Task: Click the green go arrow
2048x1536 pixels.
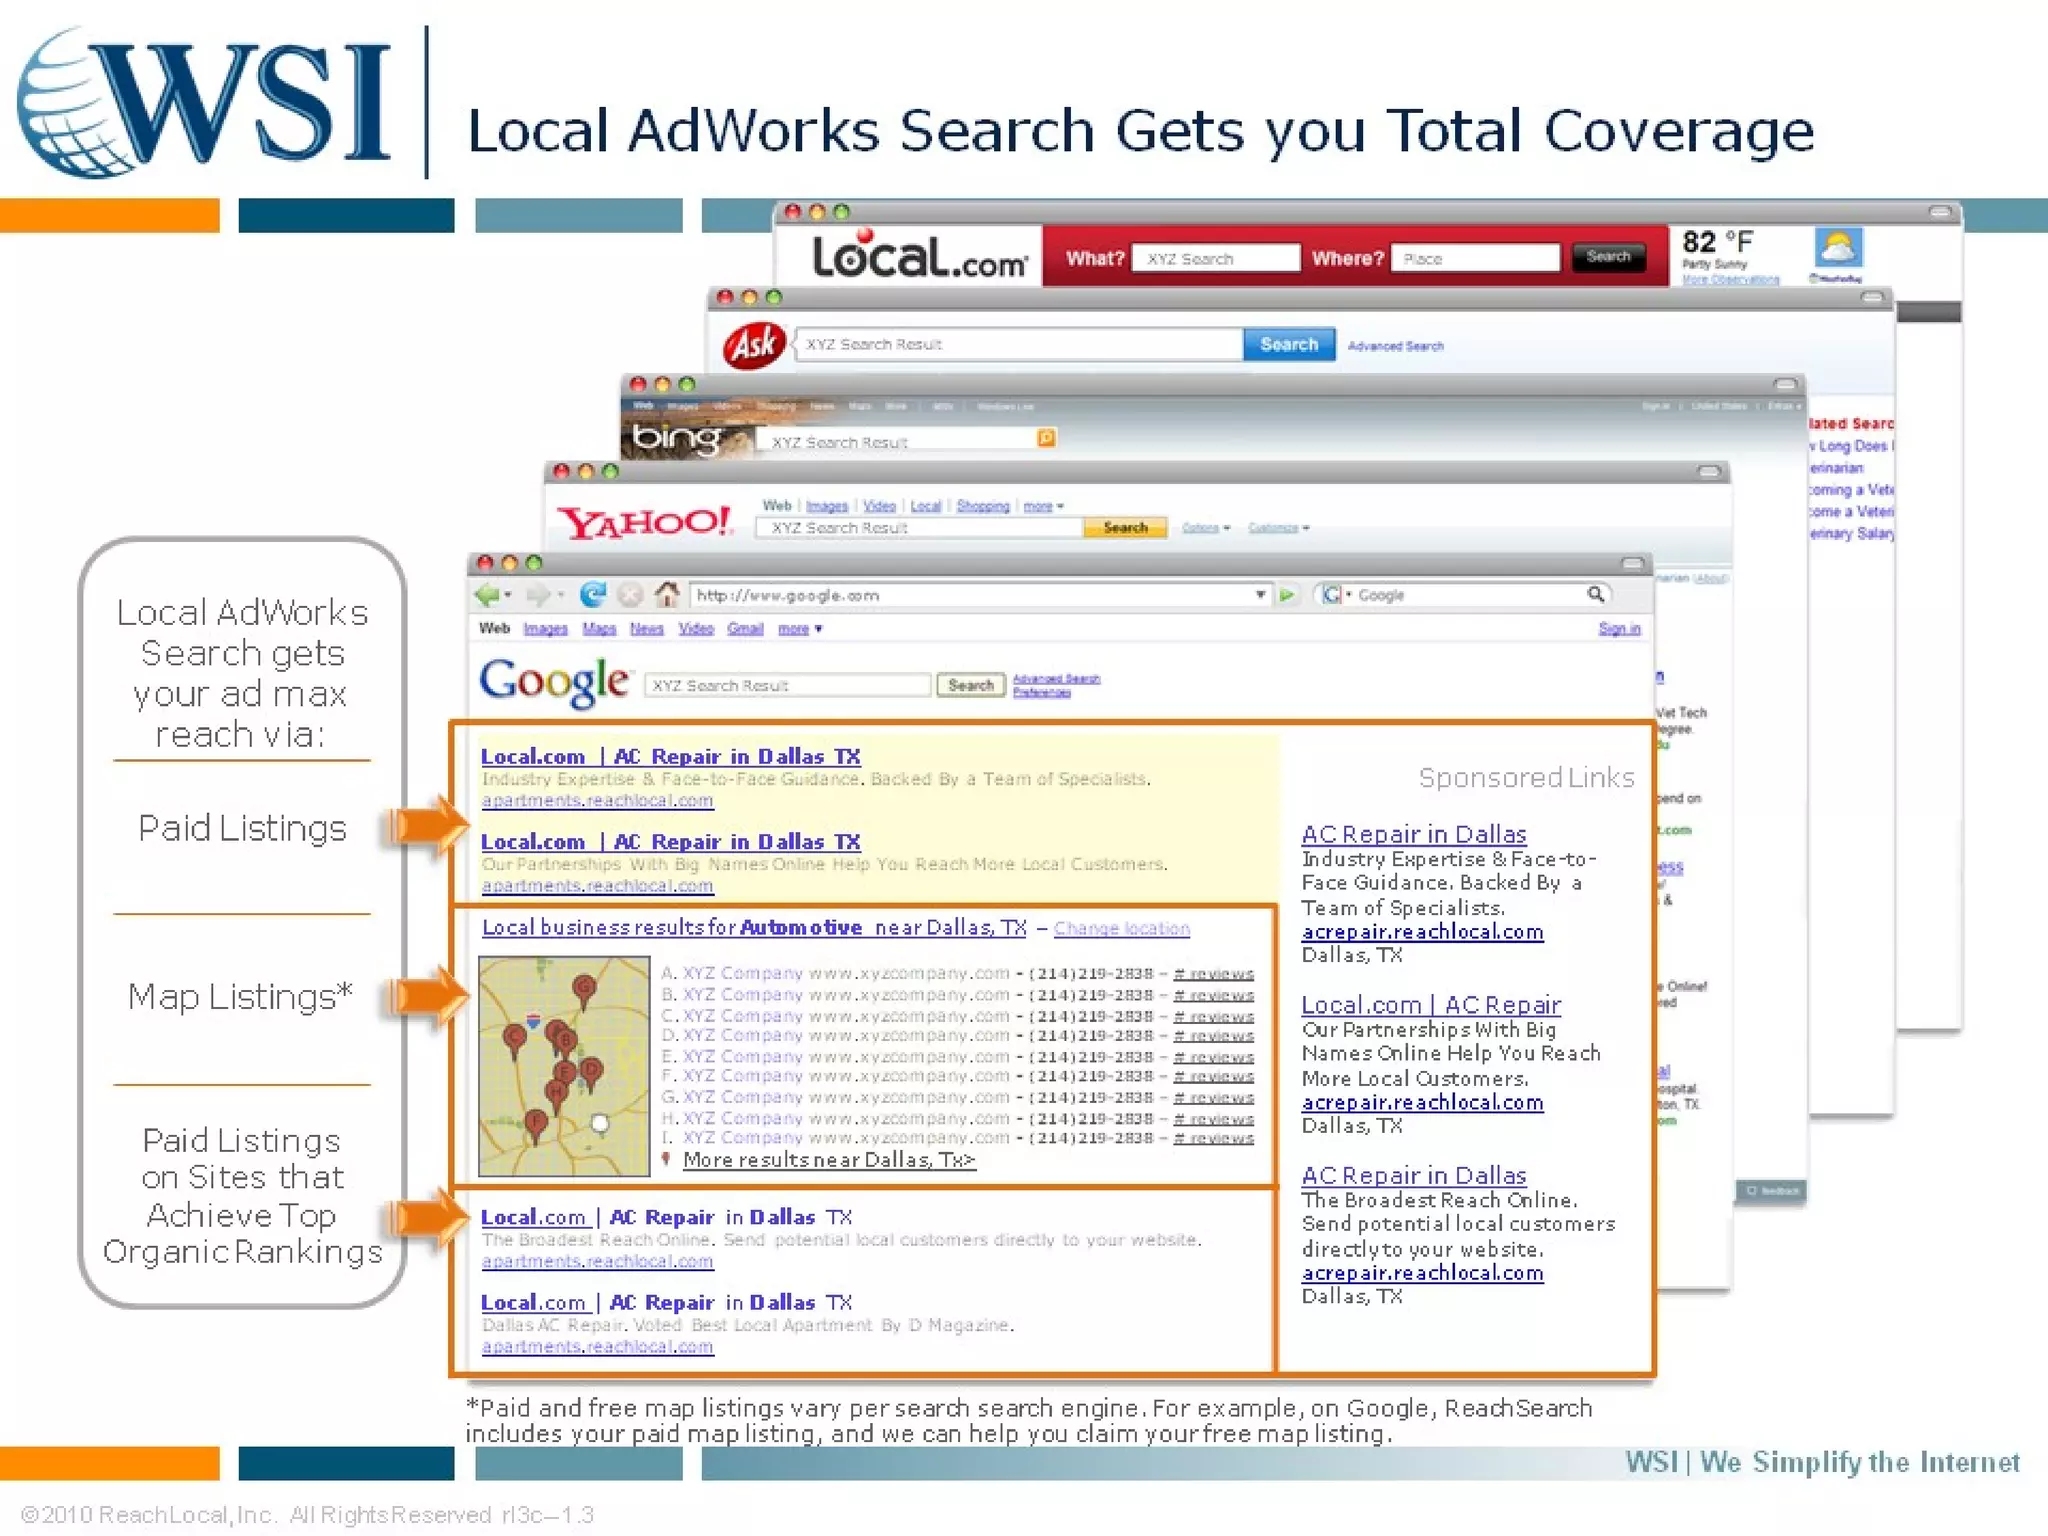Action: coord(1287,596)
